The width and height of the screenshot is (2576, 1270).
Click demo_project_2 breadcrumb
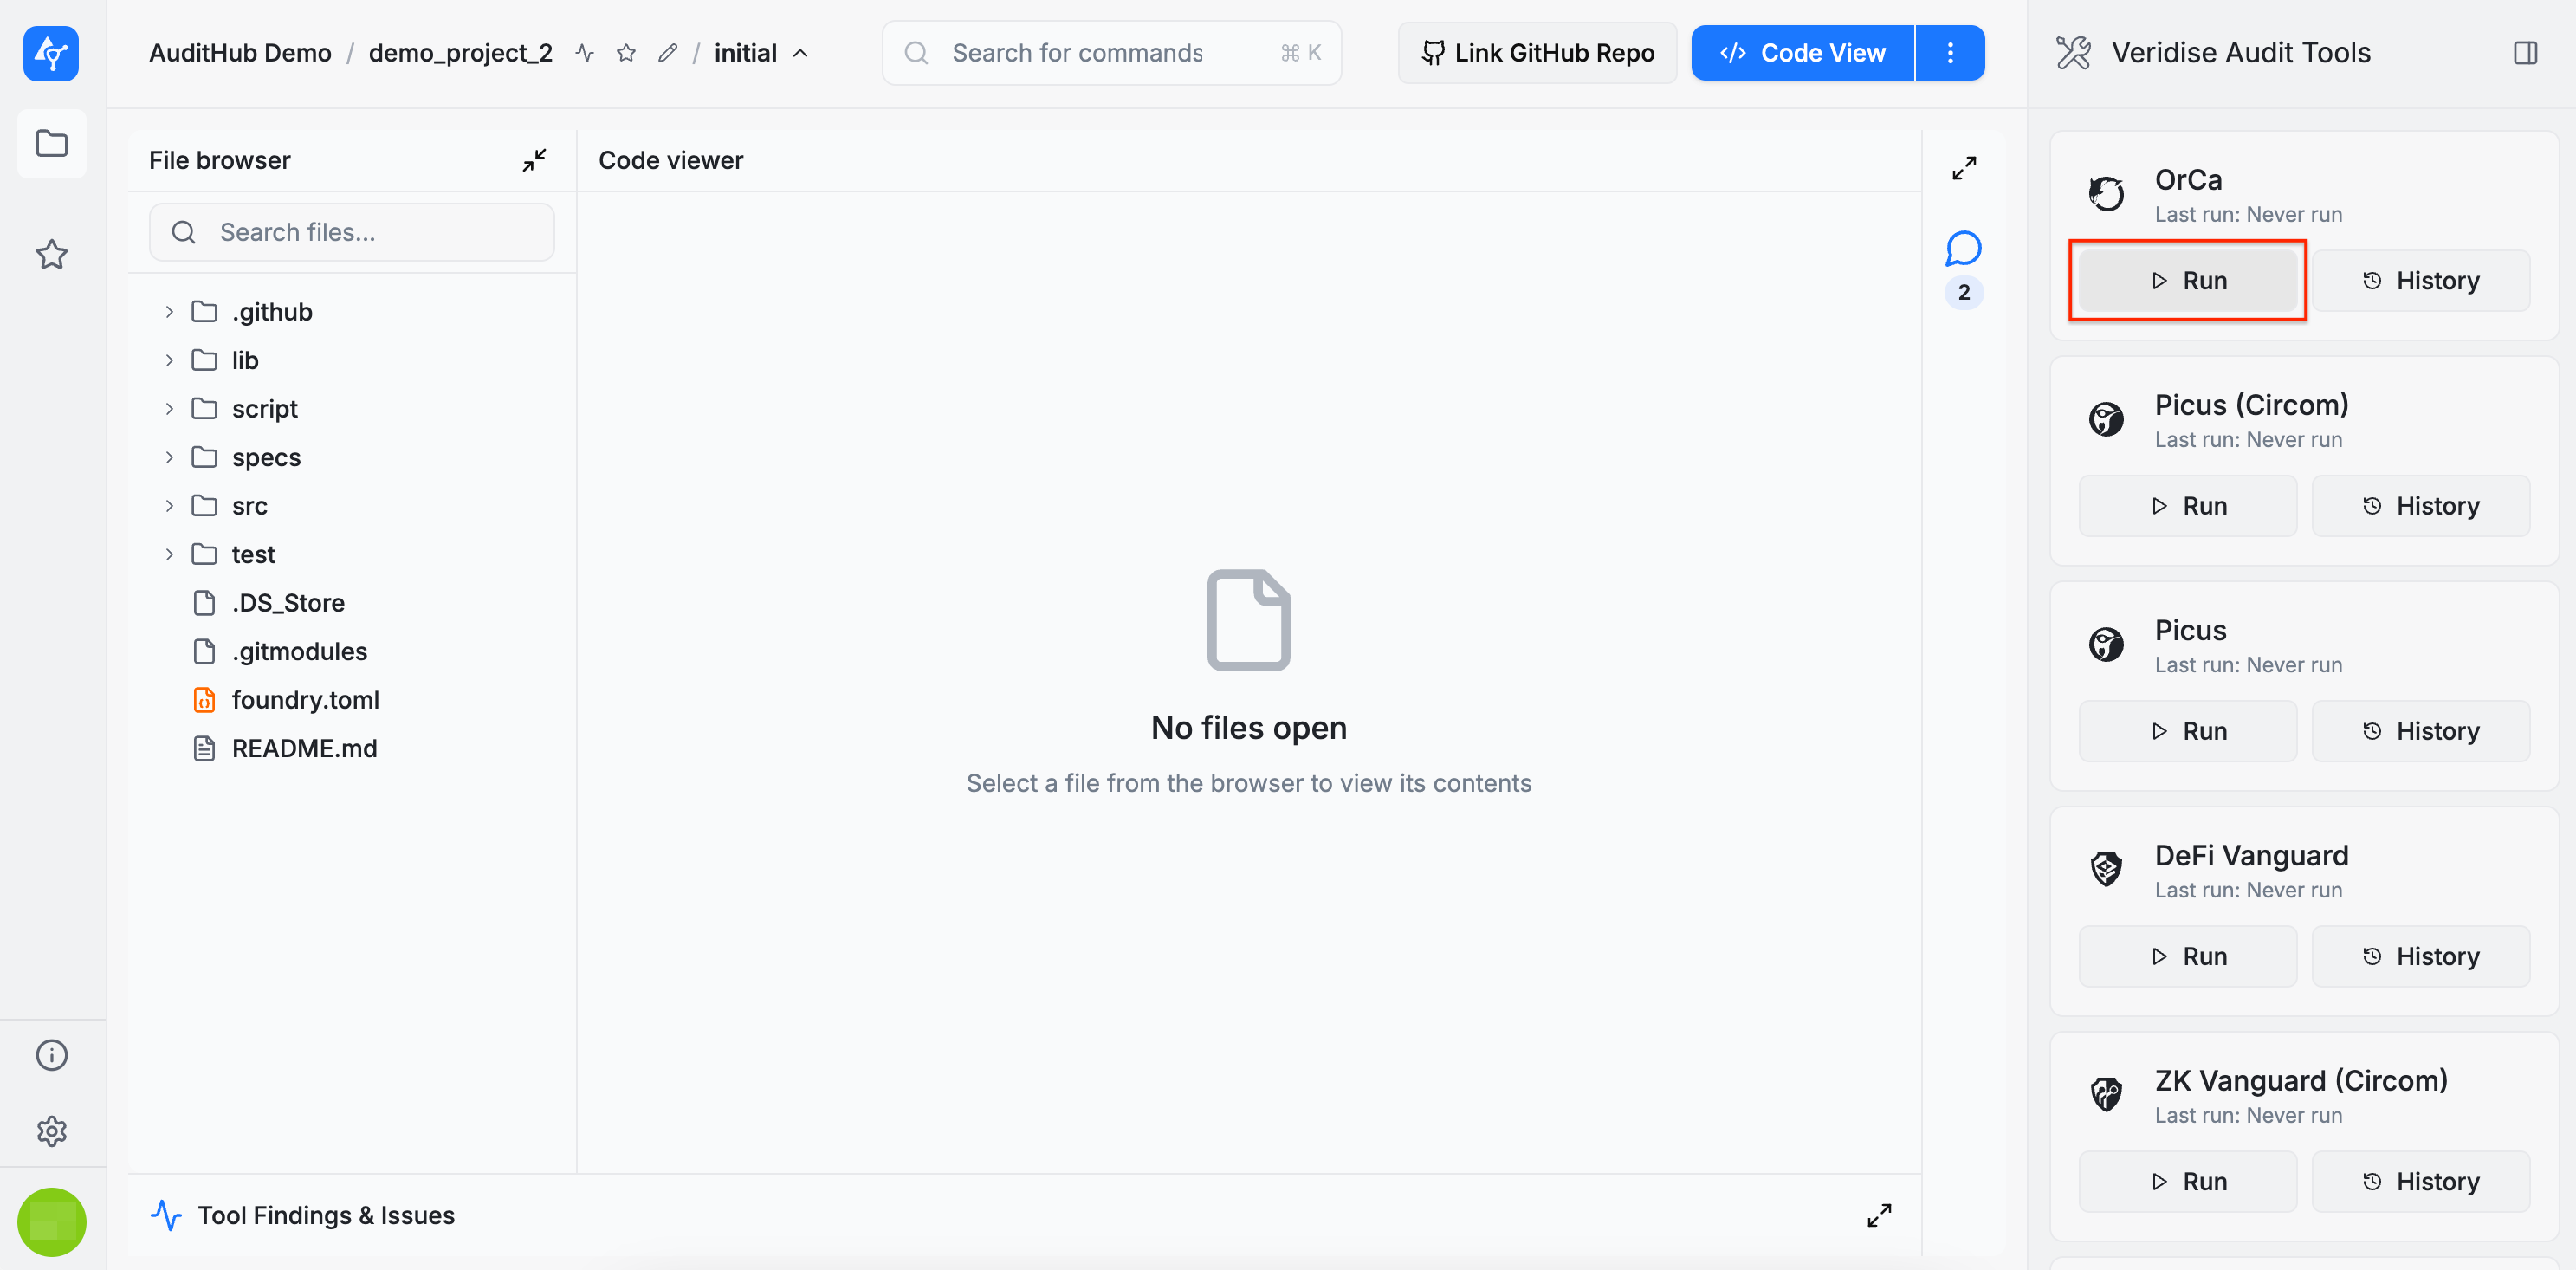460,53
